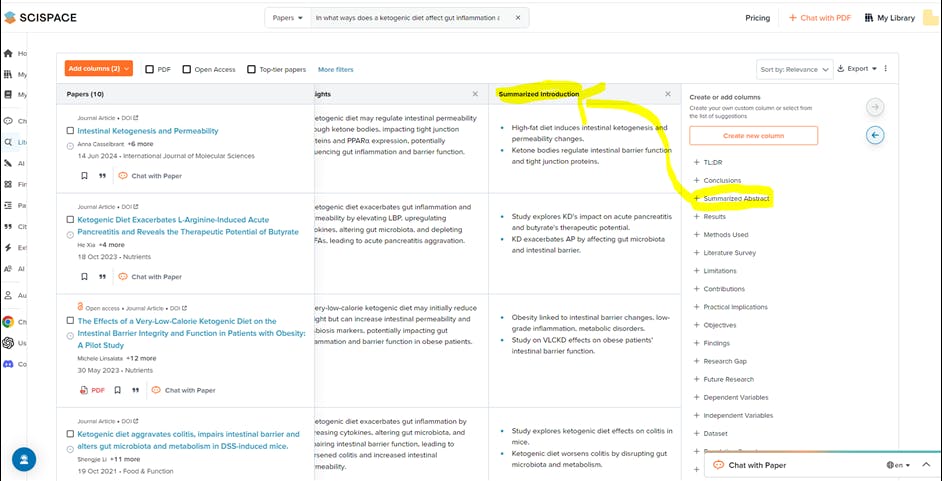
Task: Add the Results column
Action: tap(709, 216)
